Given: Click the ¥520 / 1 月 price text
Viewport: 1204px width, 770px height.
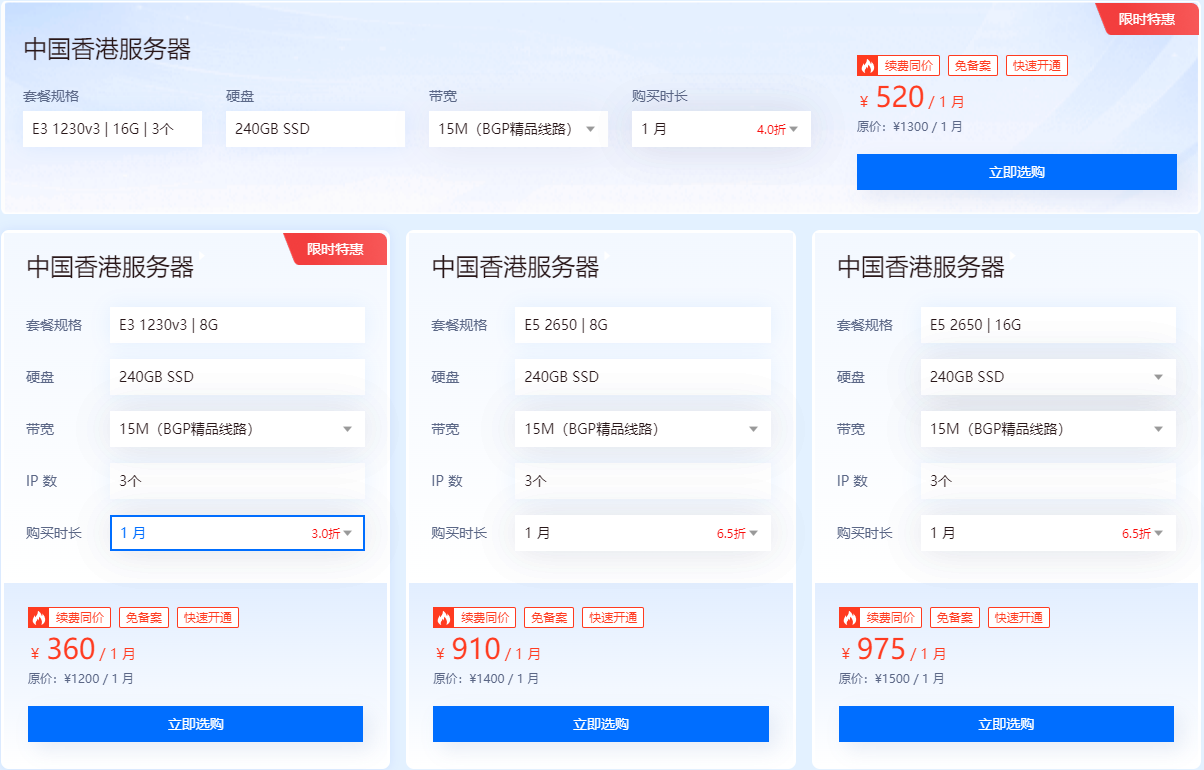Looking at the screenshot, I should click(912, 98).
